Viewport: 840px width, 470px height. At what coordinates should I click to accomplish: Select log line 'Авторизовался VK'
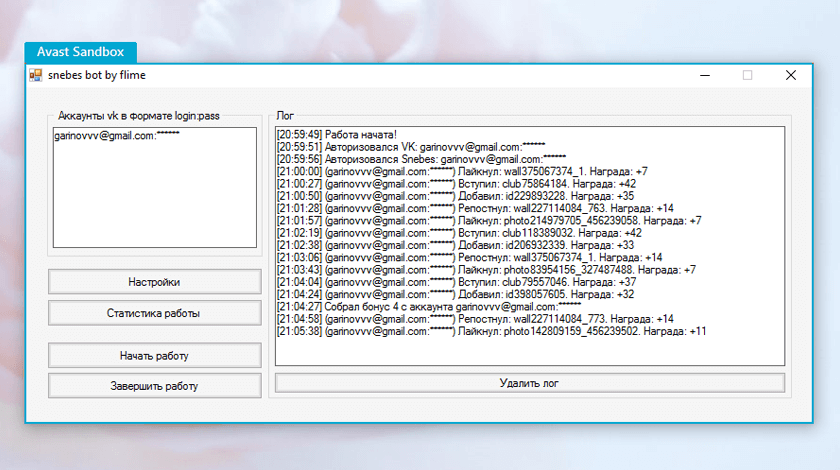tap(411, 147)
